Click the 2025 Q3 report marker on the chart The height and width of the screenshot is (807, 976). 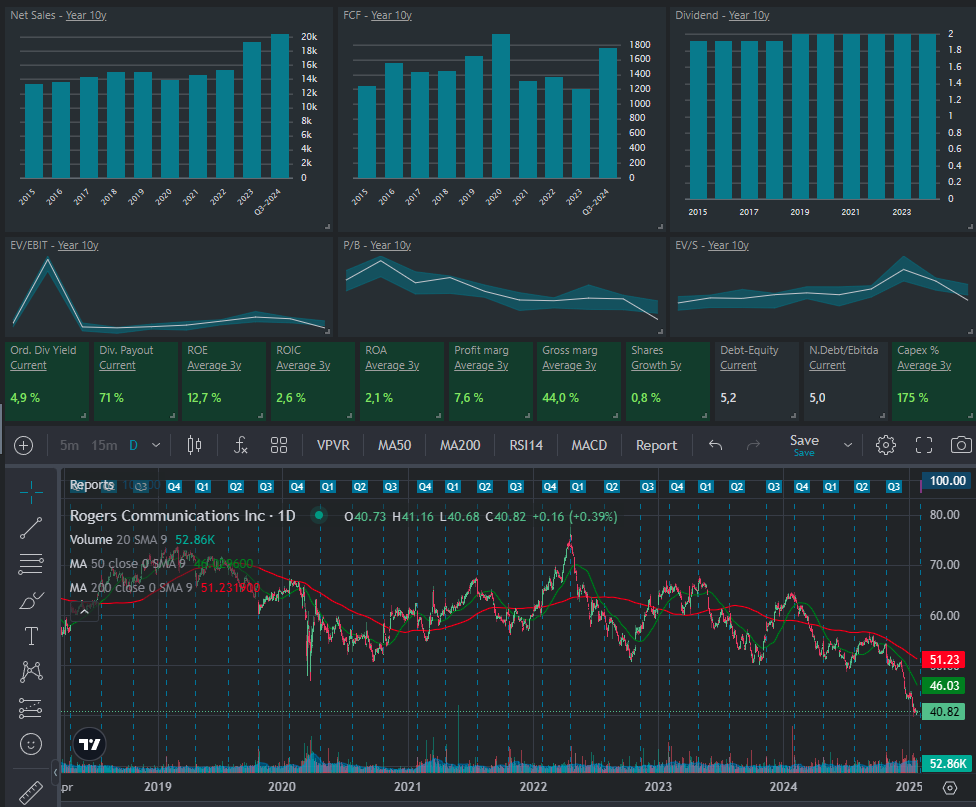pos(893,487)
